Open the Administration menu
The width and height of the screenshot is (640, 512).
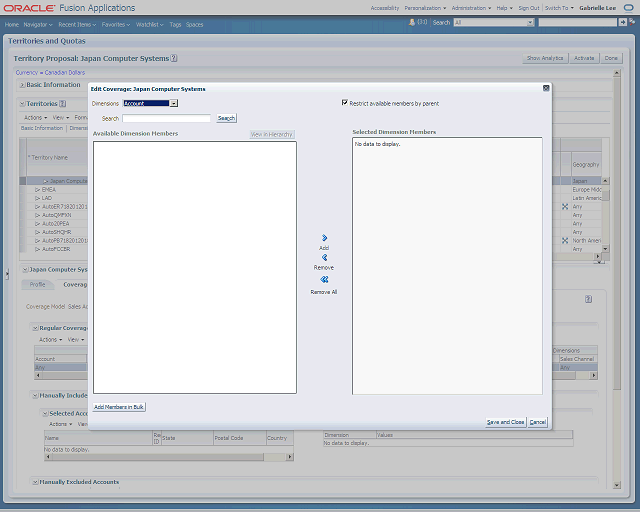(471, 8)
